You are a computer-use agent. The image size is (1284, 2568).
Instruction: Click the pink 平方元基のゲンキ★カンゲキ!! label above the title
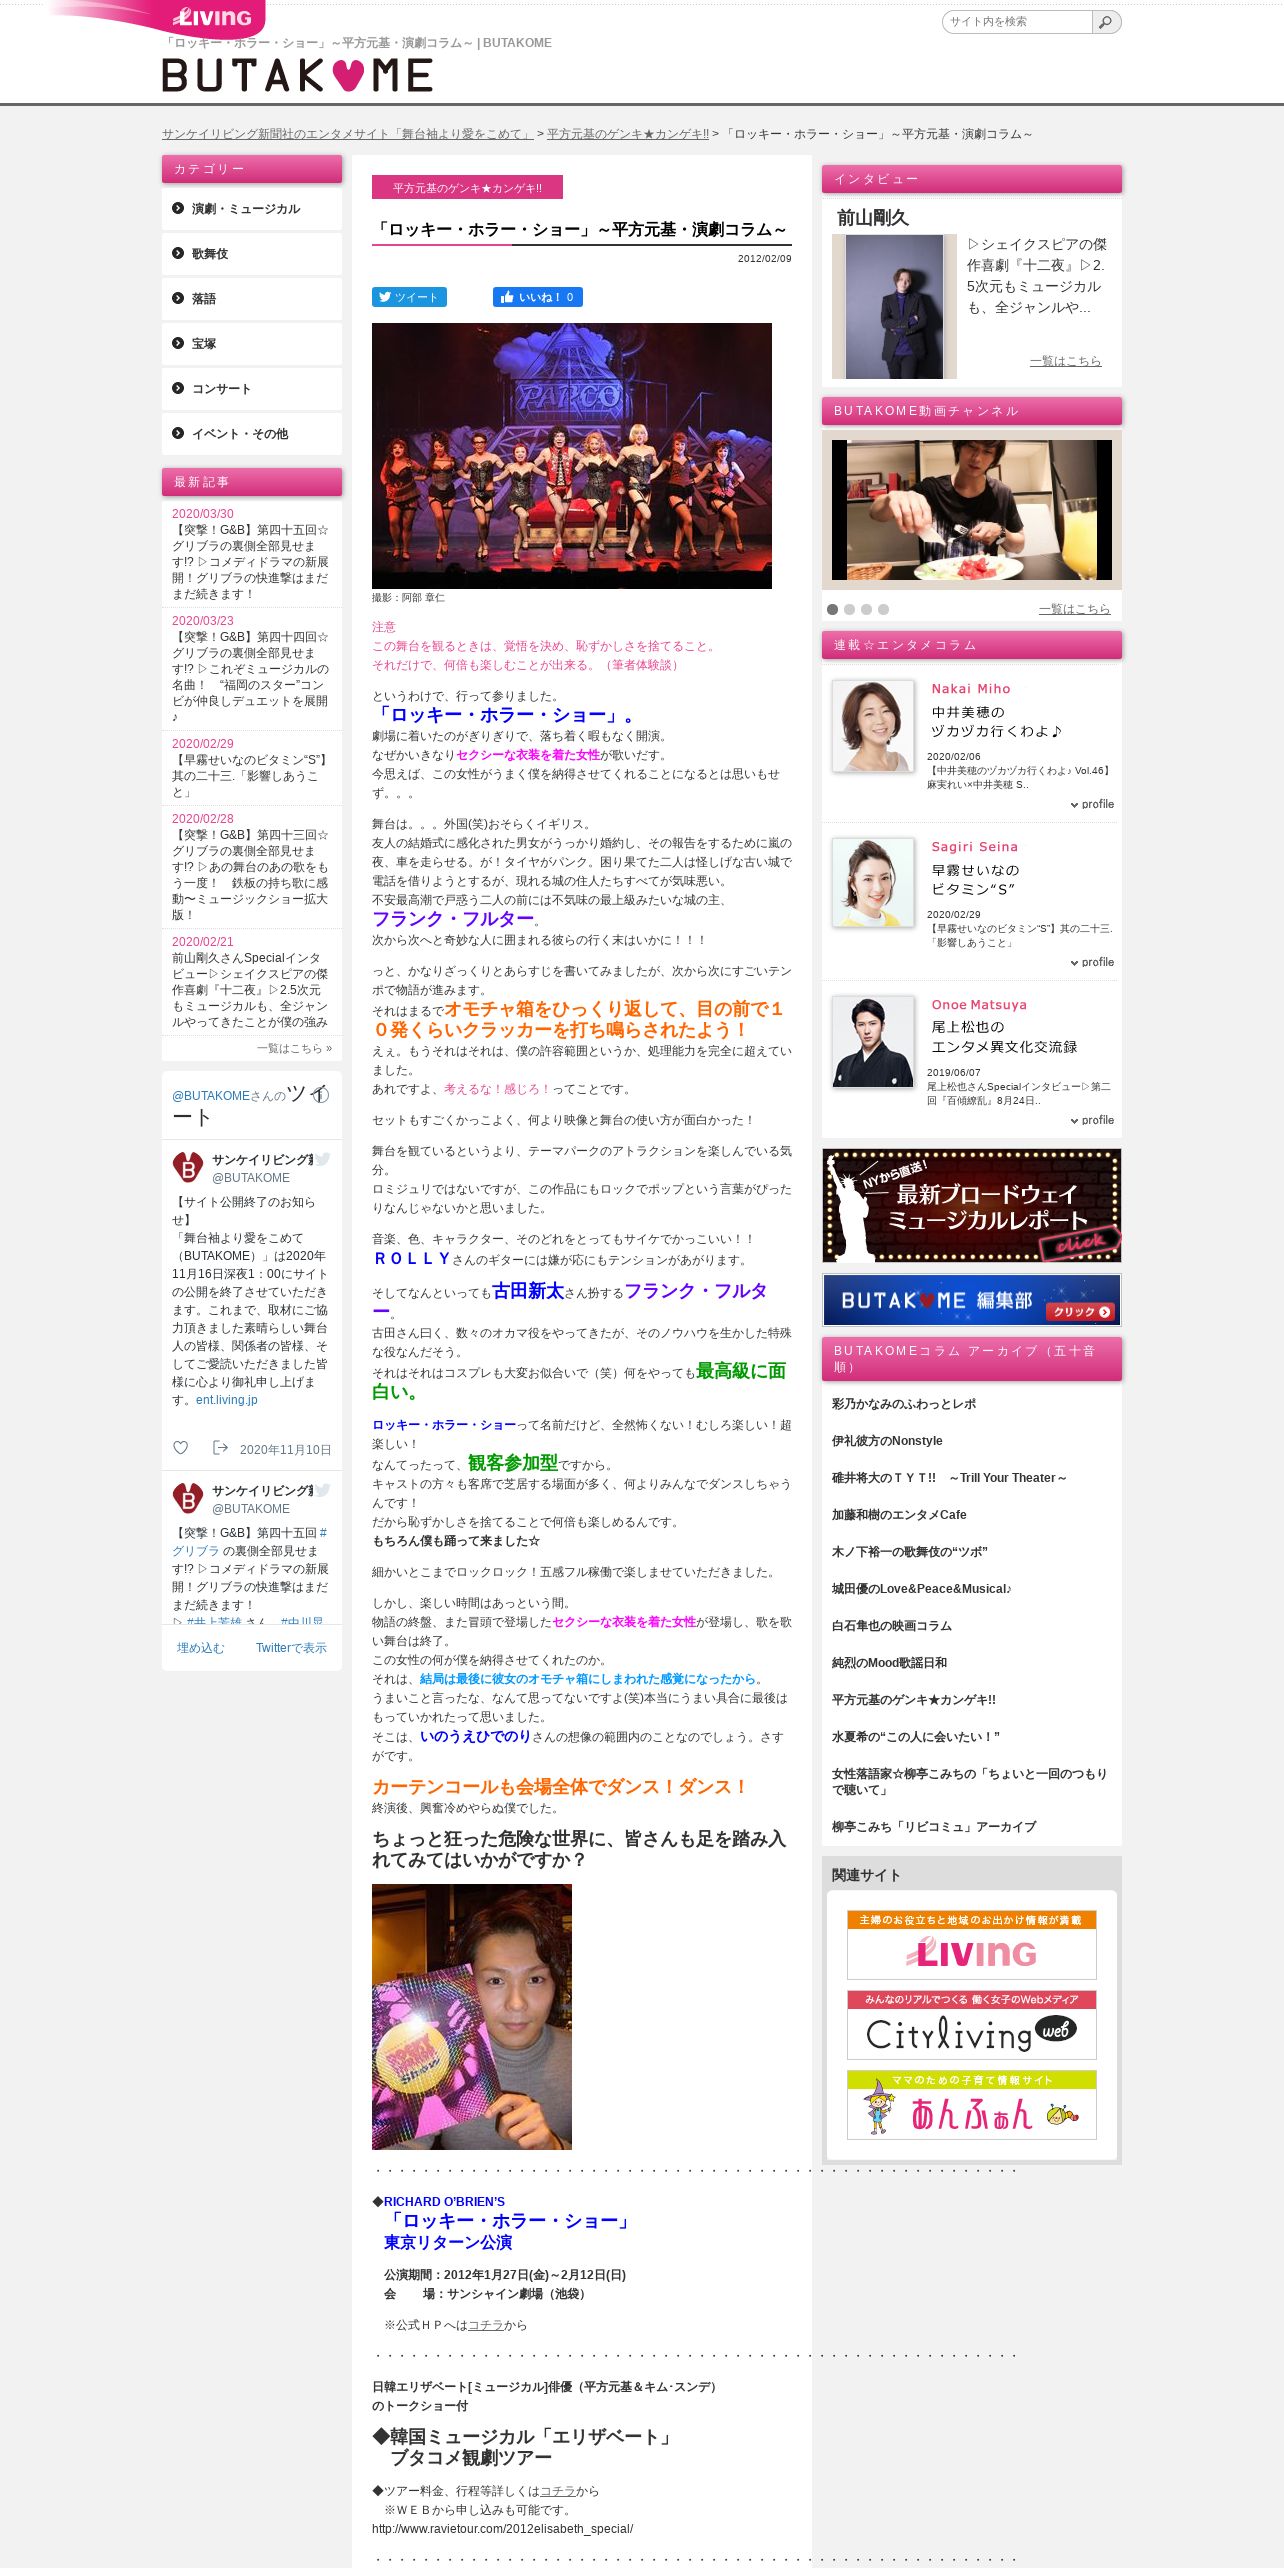pos(467,187)
